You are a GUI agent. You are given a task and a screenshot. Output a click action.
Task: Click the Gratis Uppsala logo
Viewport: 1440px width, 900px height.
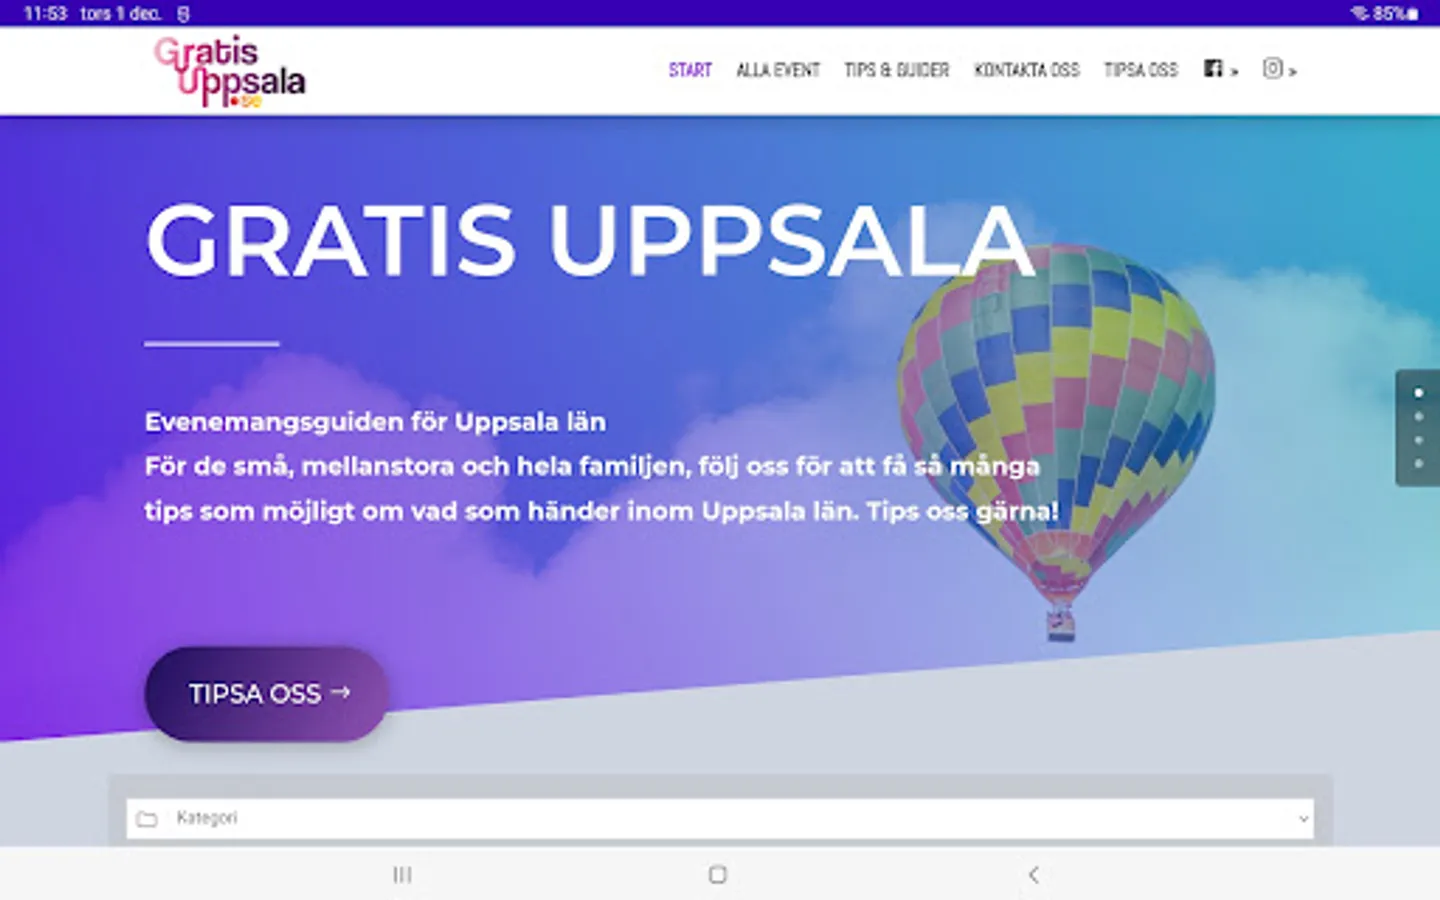pos(229,71)
